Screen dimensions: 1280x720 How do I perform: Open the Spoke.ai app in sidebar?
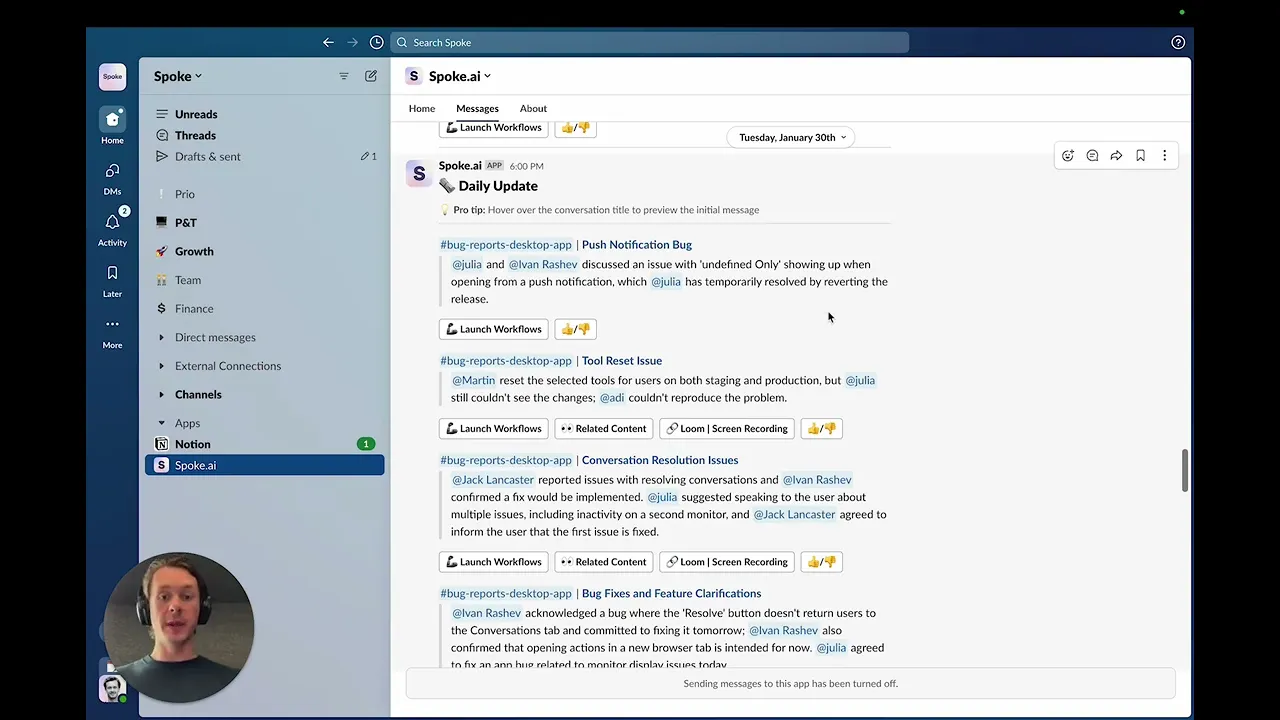point(264,465)
